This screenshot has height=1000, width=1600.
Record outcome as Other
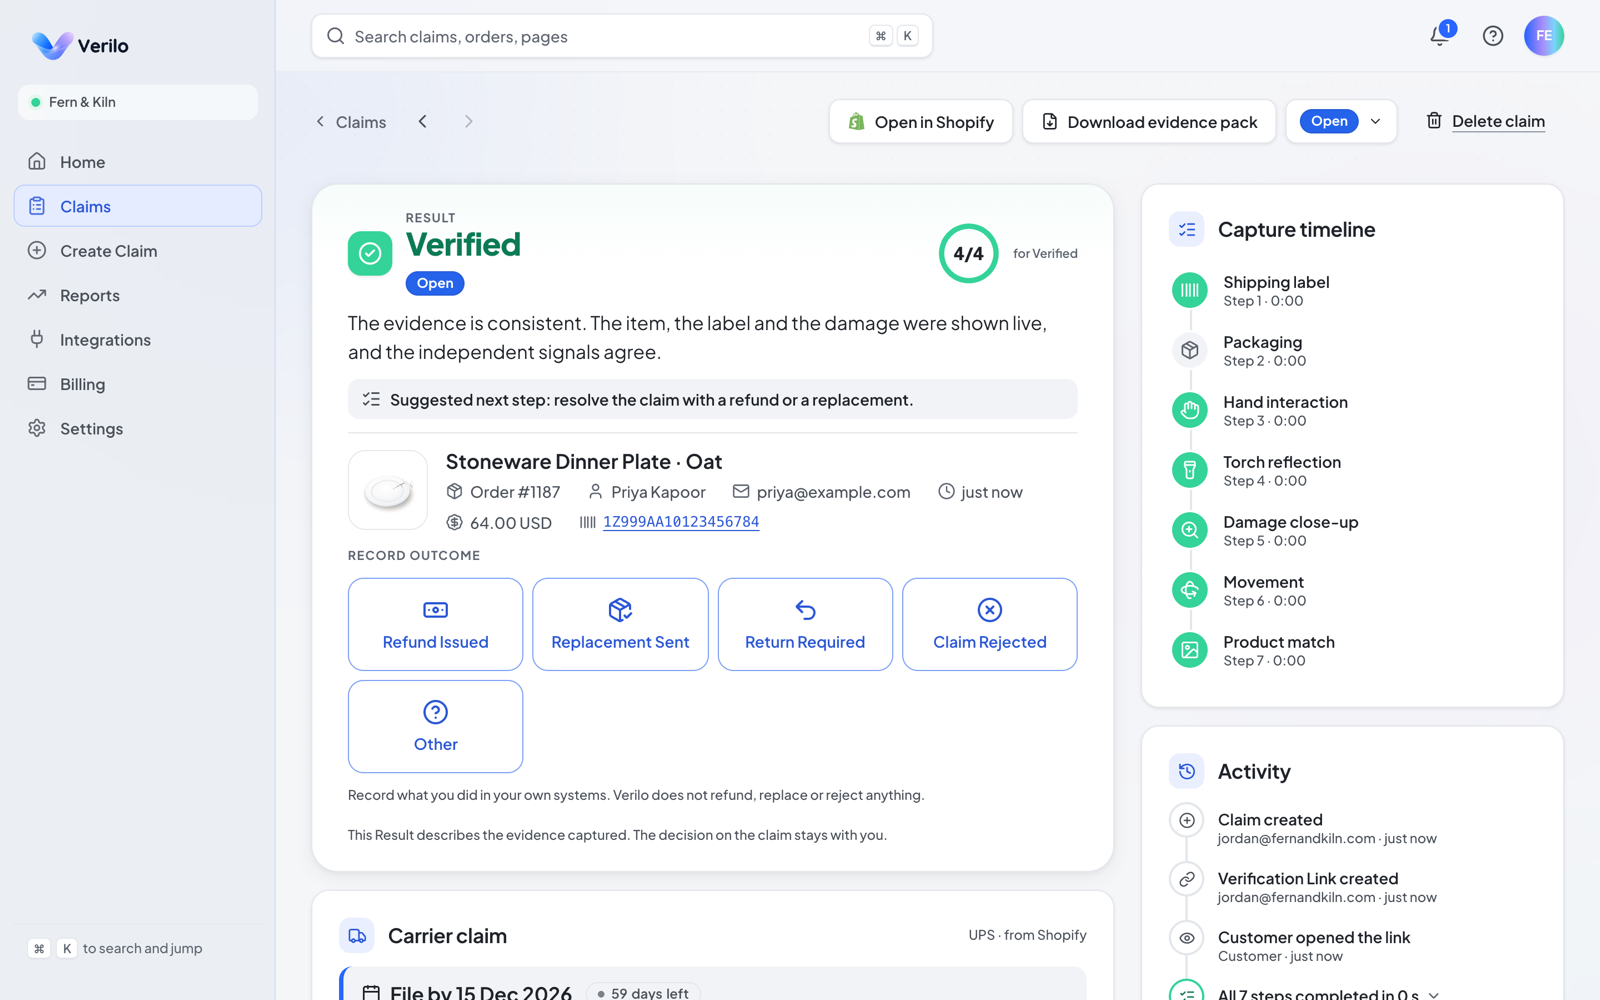pos(435,727)
